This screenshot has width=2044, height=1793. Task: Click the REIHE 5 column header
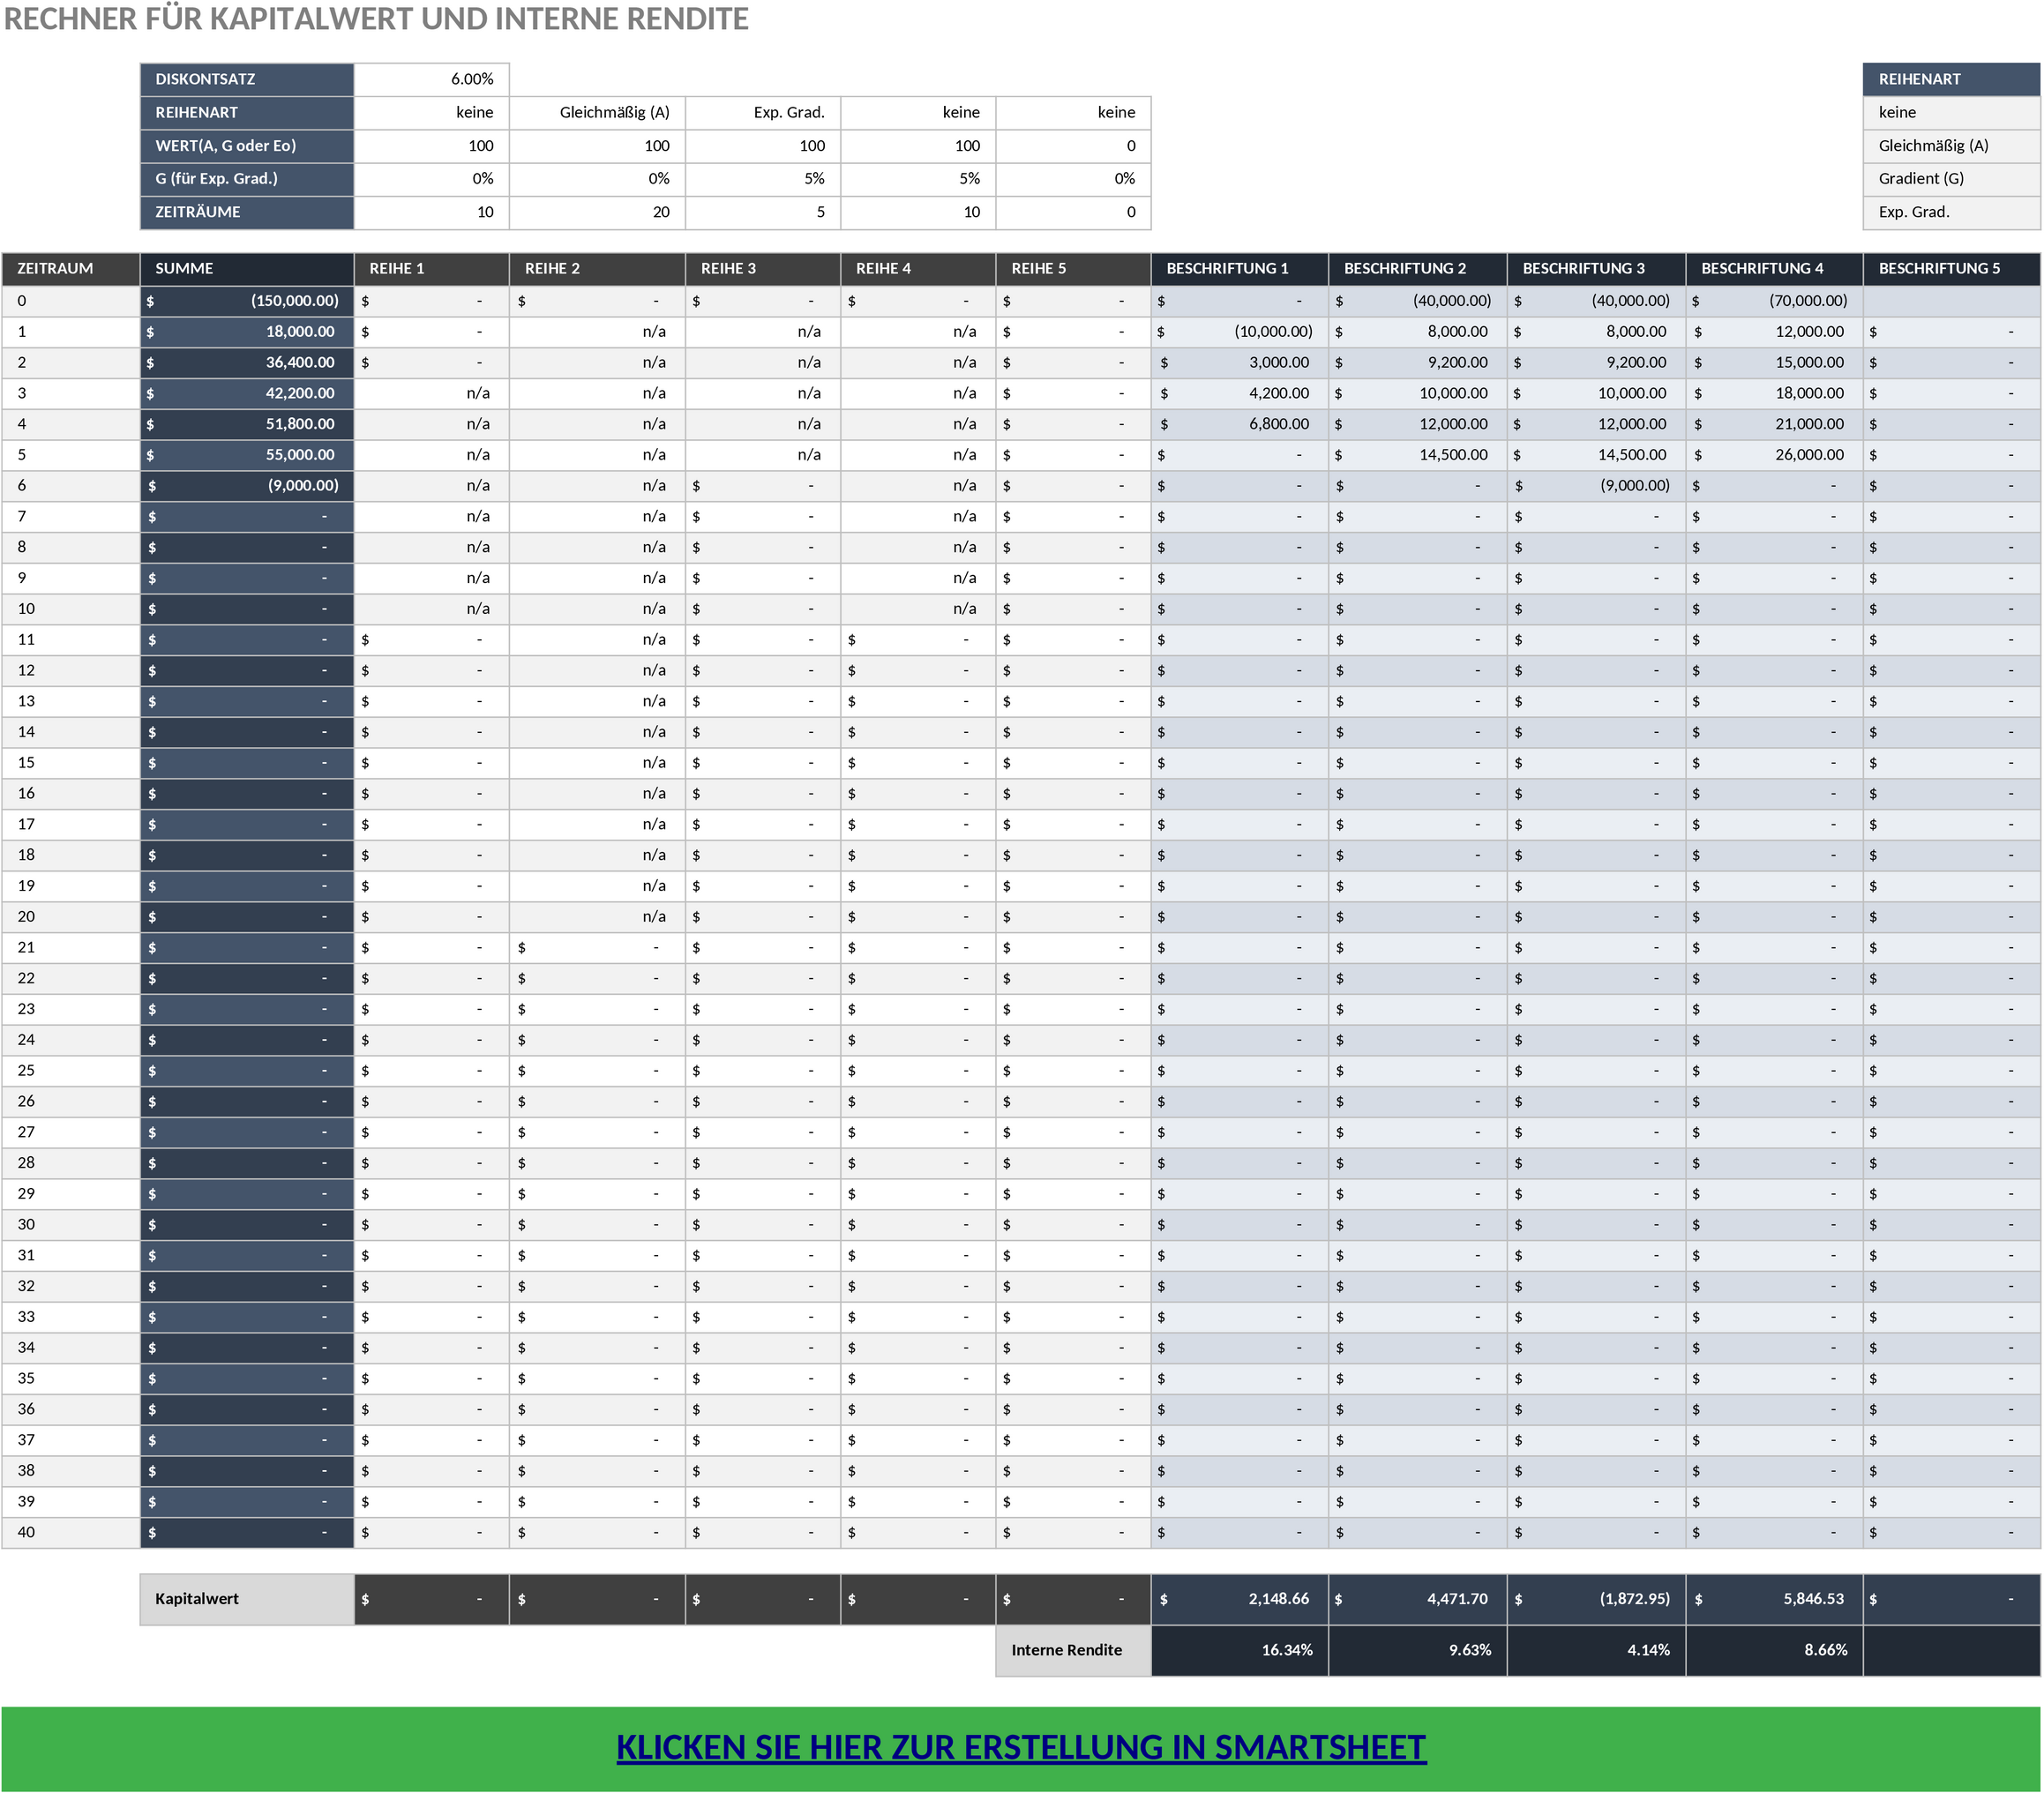[x=1073, y=269]
